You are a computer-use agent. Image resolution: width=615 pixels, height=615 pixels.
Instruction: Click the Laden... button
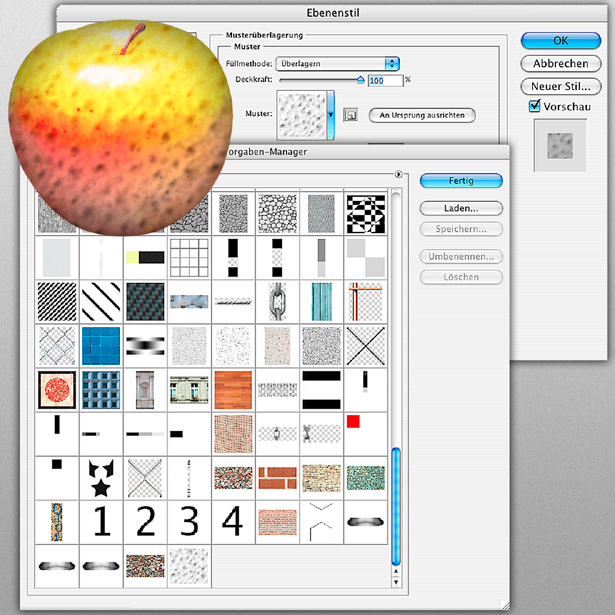click(x=461, y=208)
